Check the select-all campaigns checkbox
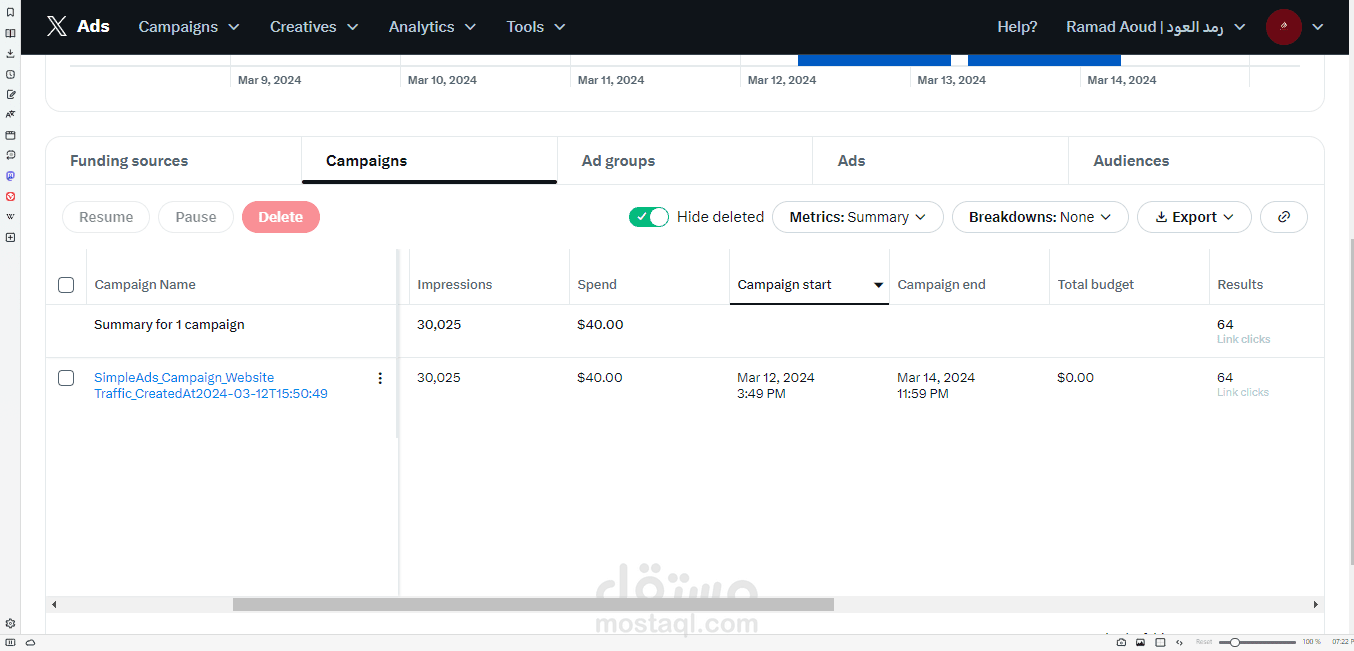The image size is (1354, 651). [66, 285]
